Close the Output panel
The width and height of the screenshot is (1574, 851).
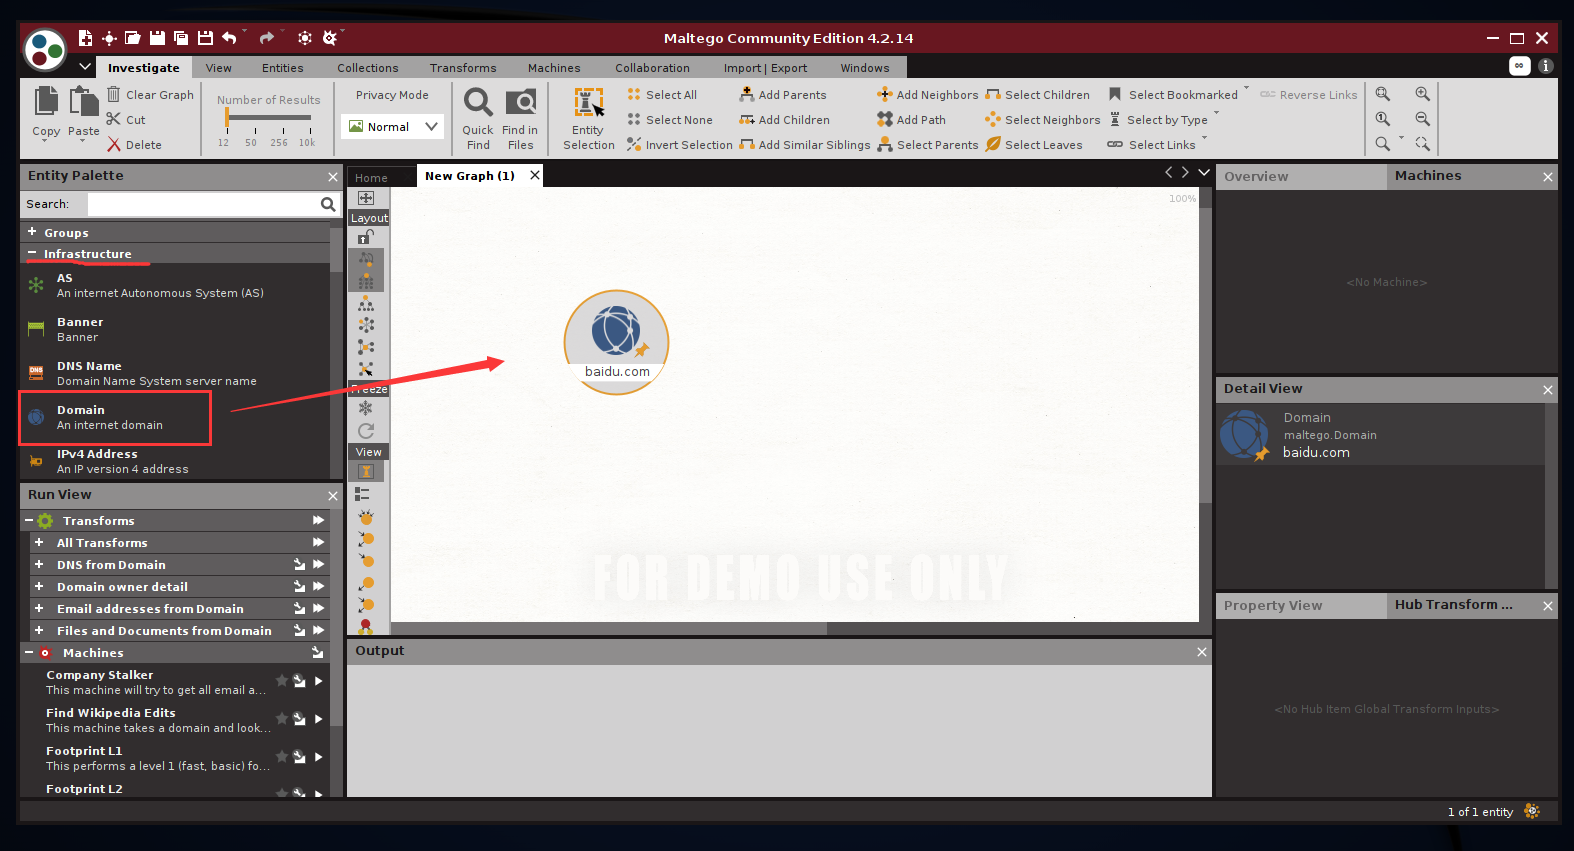[1201, 652]
